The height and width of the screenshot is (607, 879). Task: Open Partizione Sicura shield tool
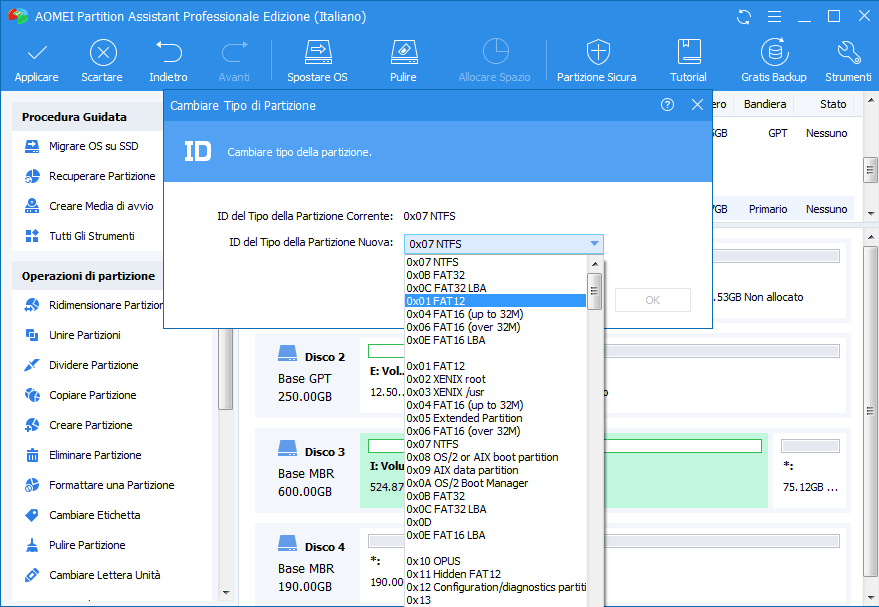point(597,53)
